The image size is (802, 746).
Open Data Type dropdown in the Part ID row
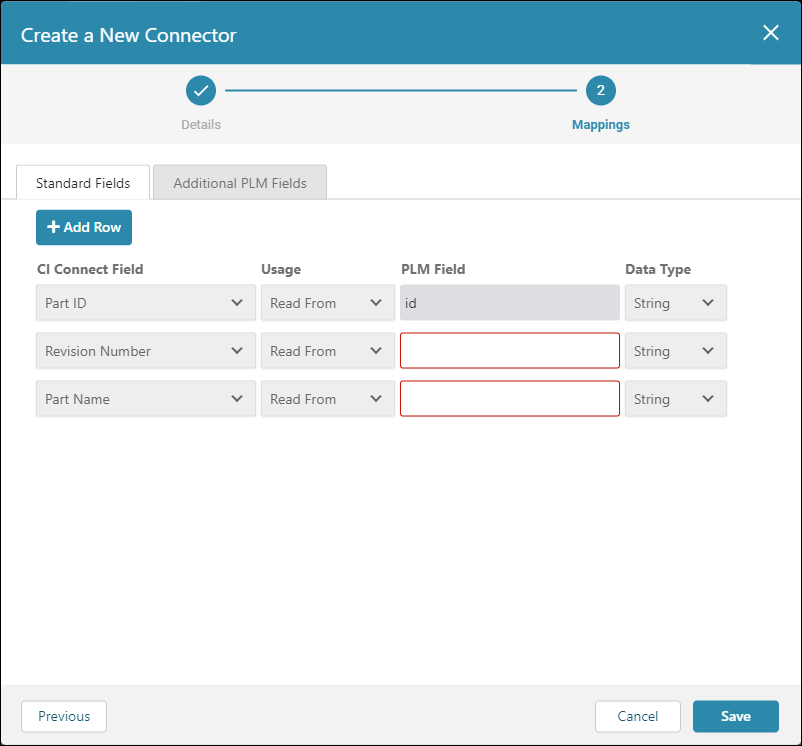click(676, 303)
